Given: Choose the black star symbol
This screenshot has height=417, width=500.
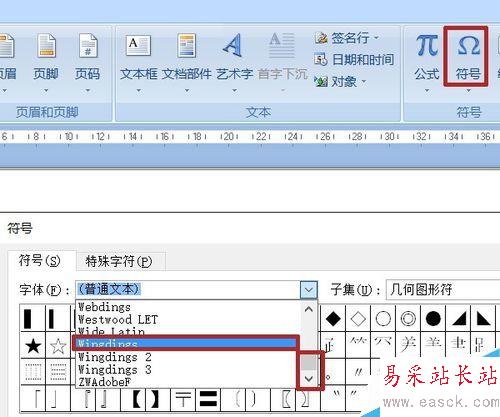Looking at the screenshot, I should [x=33, y=346].
